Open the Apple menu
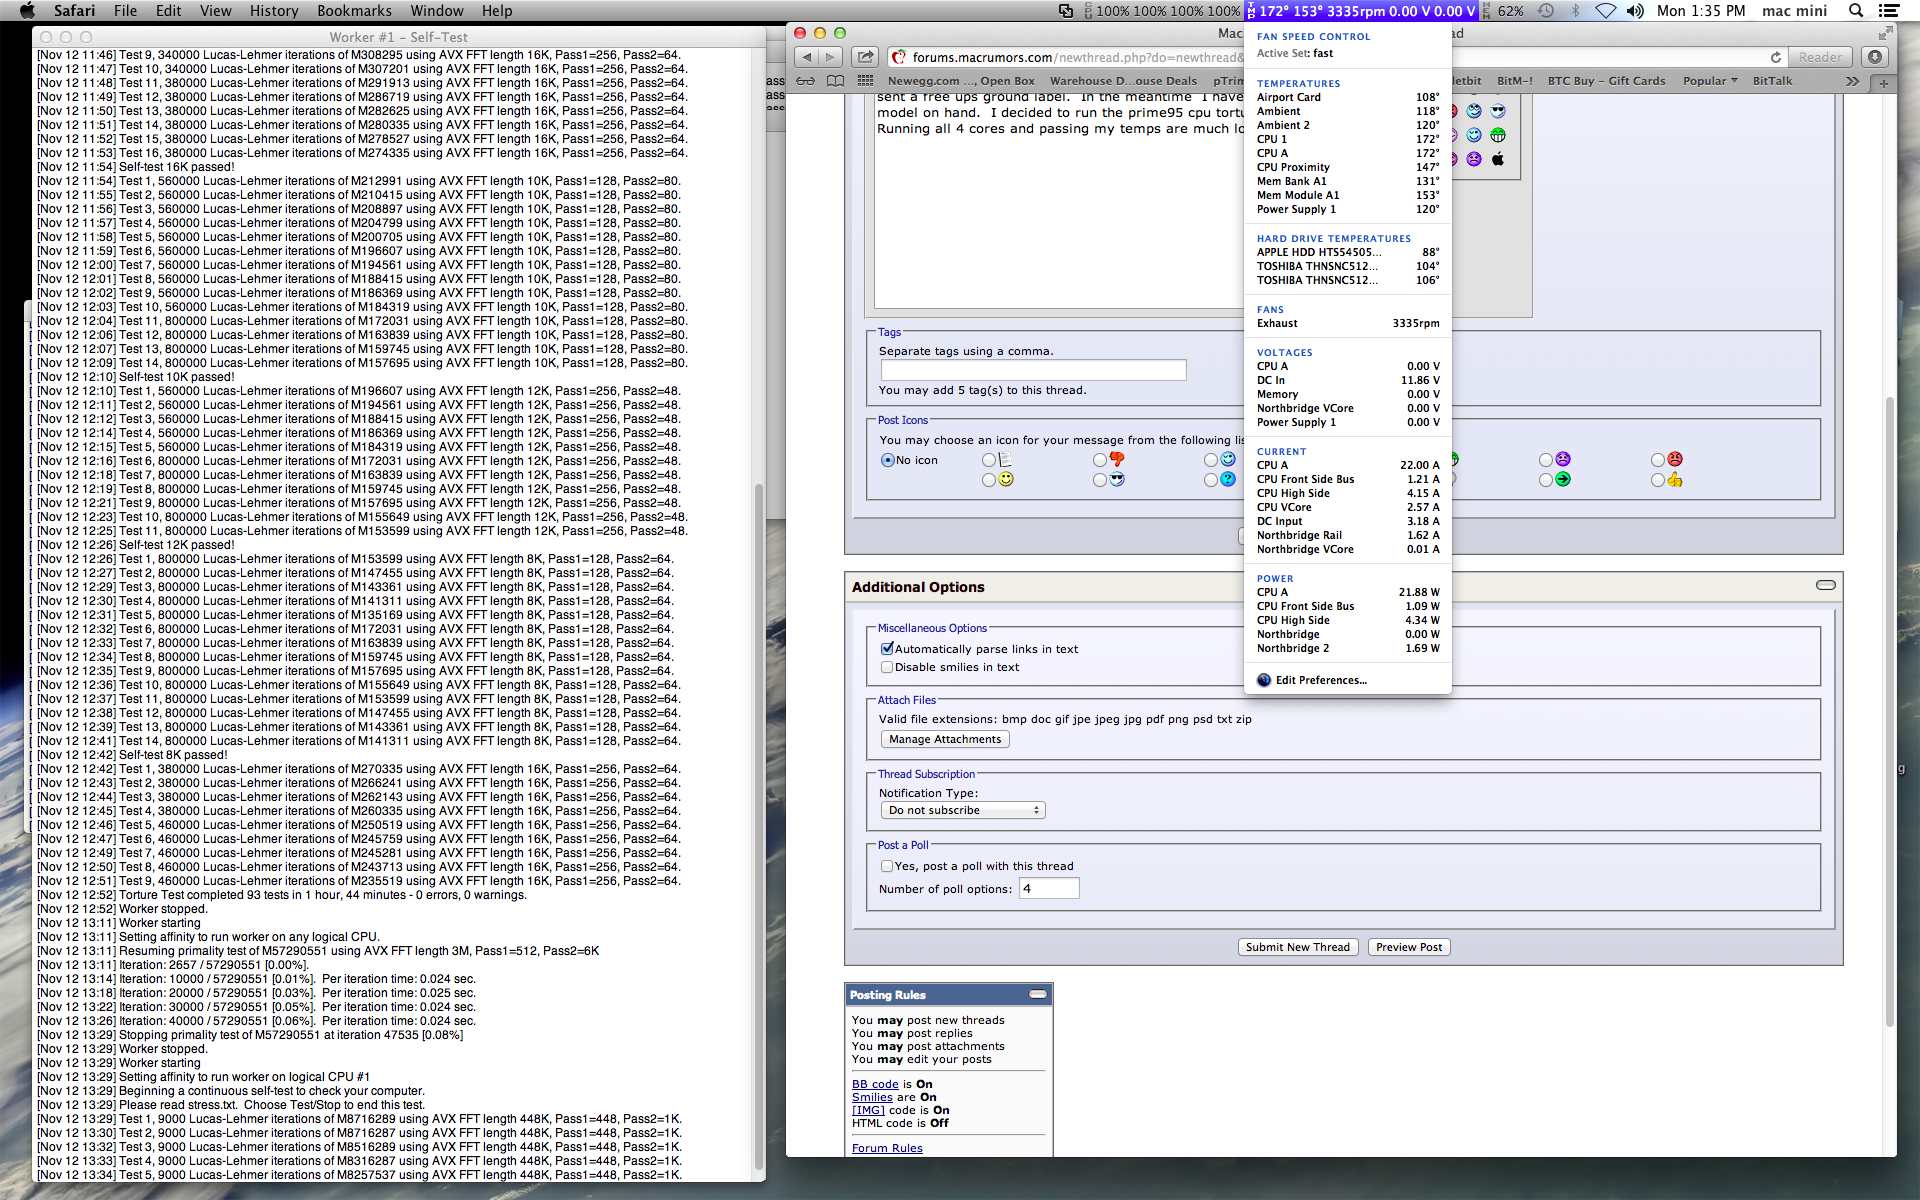Image resolution: width=1920 pixels, height=1200 pixels. pyautogui.click(x=27, y=11)
